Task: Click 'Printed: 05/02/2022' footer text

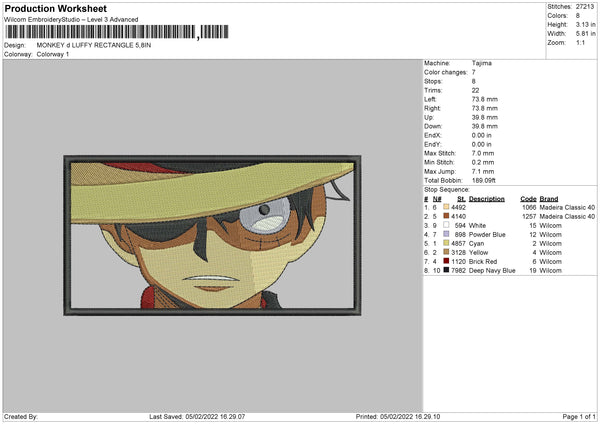Action: click(383, 416)
